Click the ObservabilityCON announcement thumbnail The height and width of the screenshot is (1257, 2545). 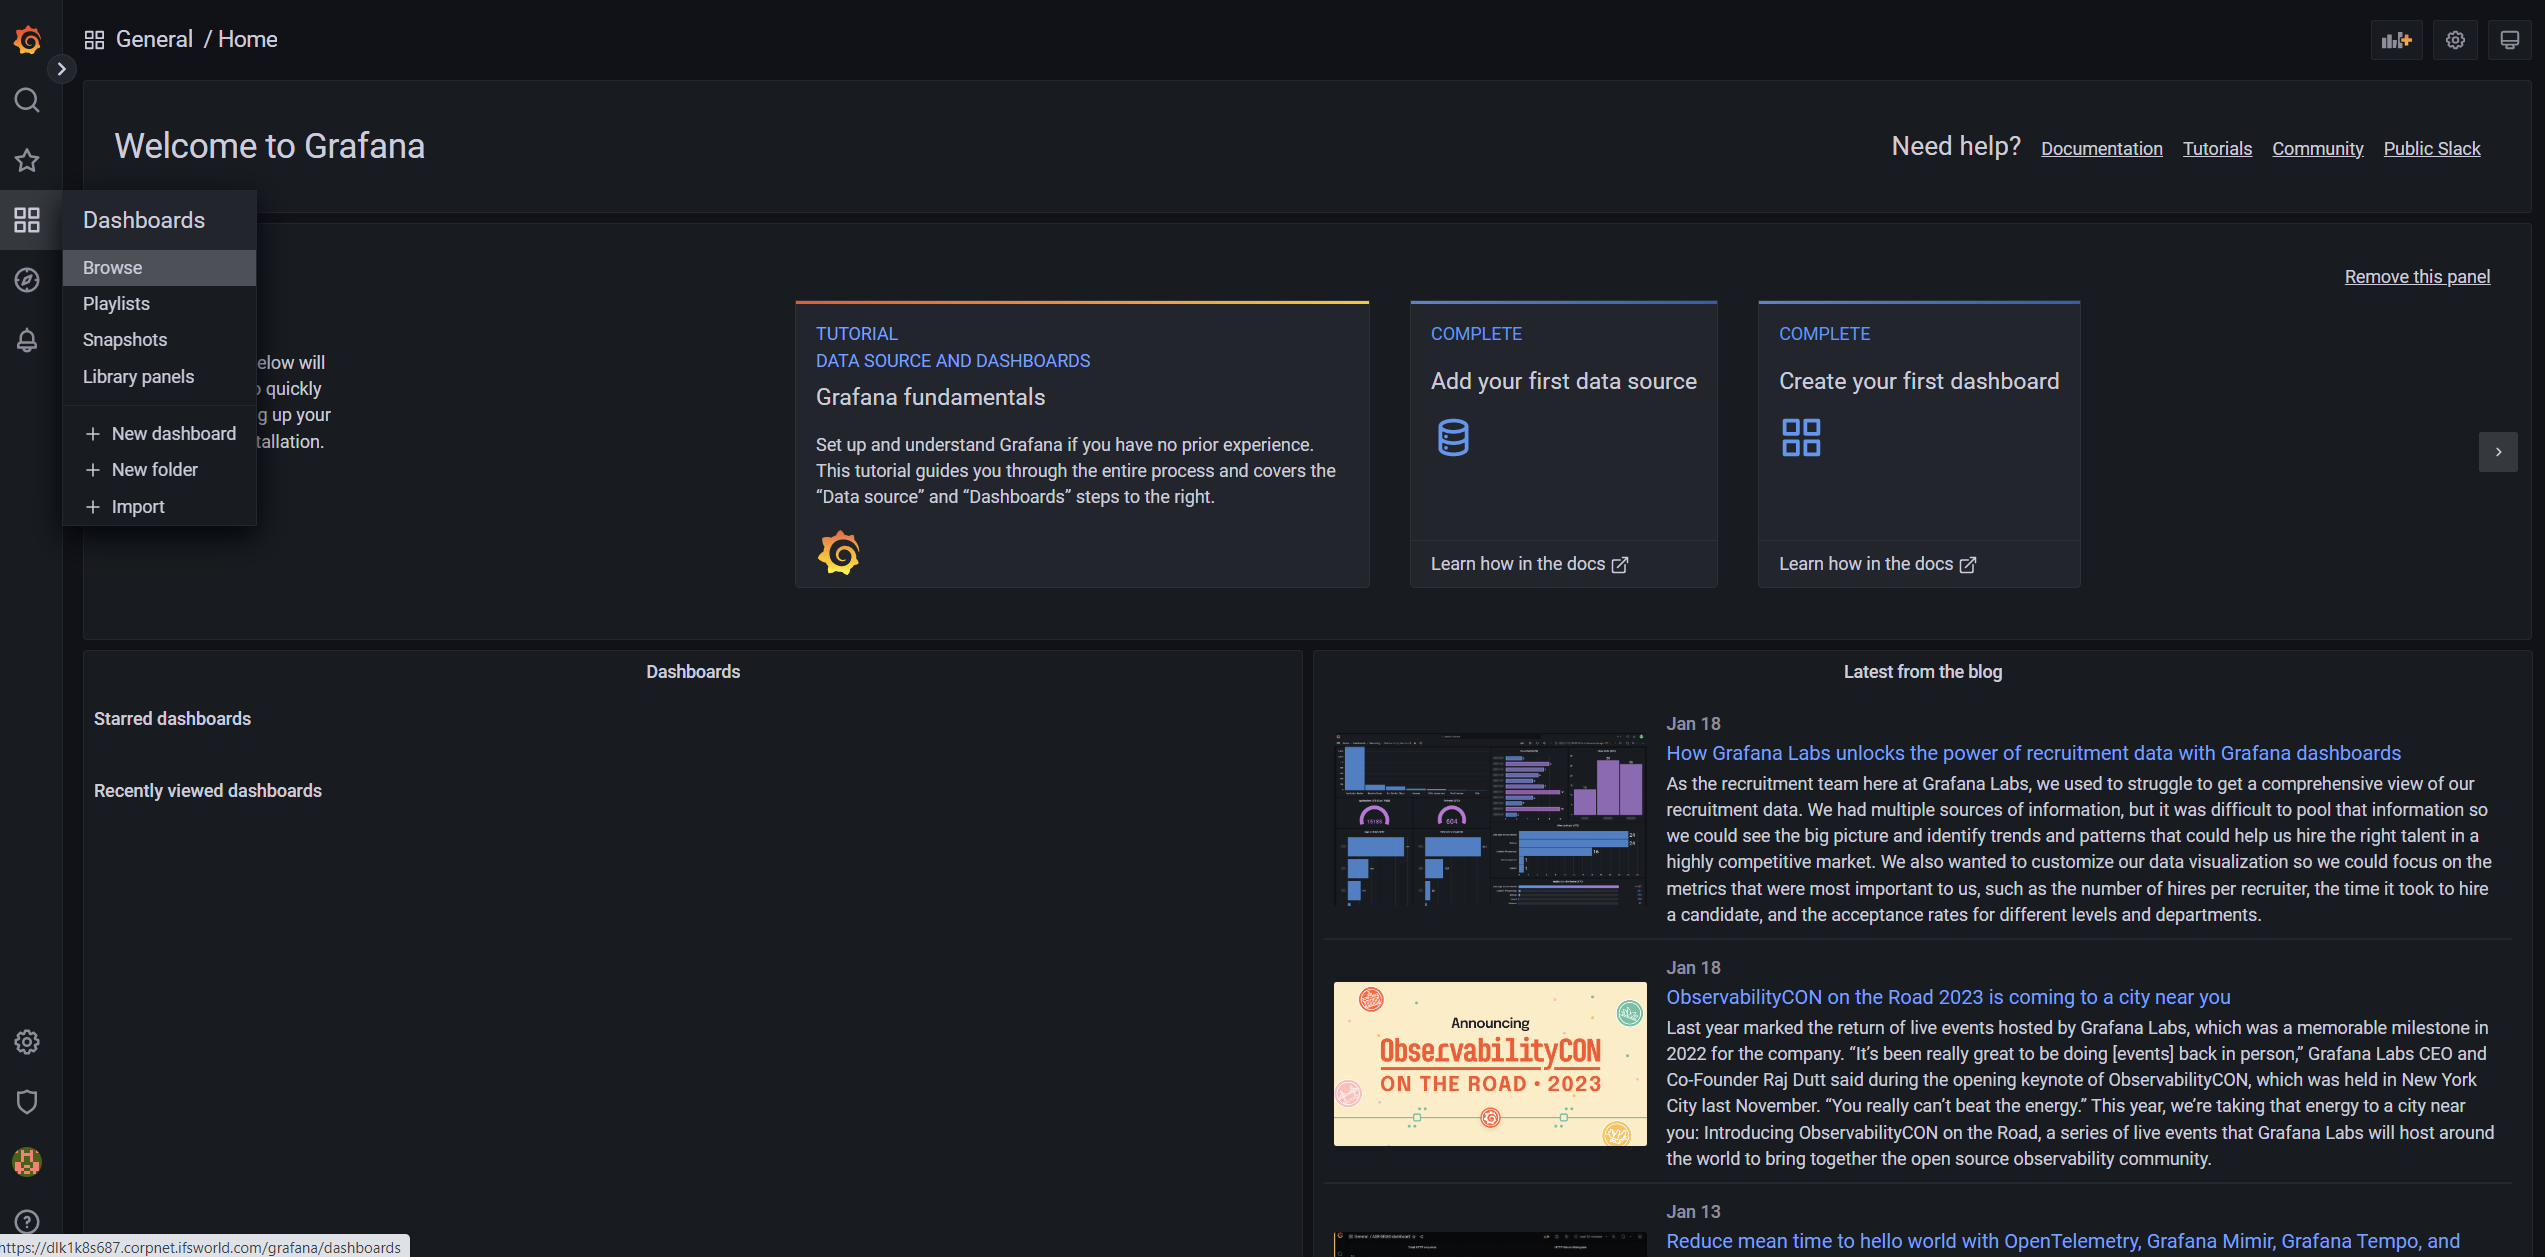click(1490, 1064)
